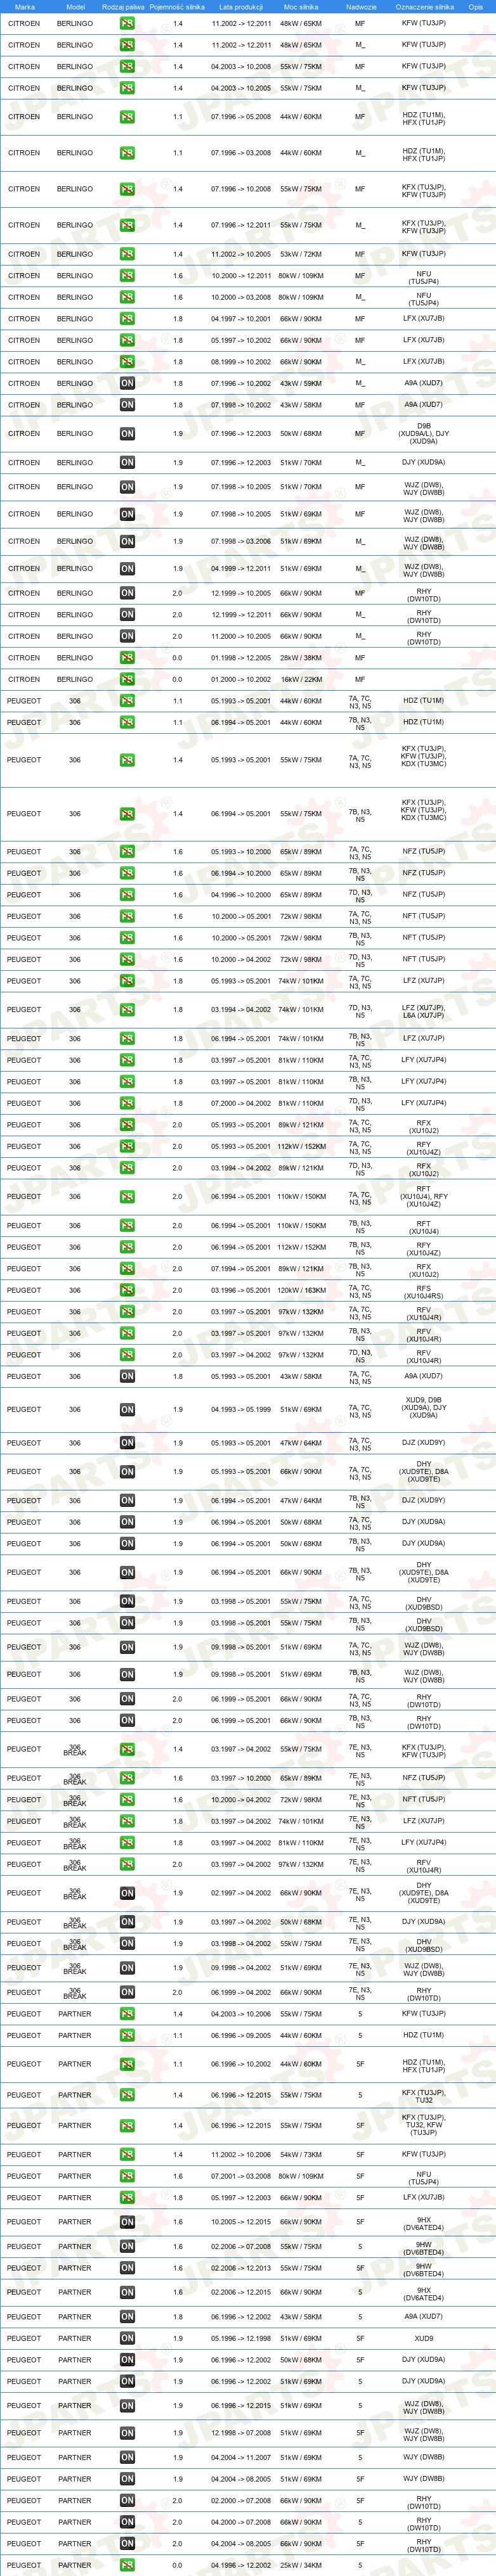Click petrol icon in Partner NFU 80kW / 109KM row
The width and height of the screenshot is (496, 2576).
(x=127, y=2177)
